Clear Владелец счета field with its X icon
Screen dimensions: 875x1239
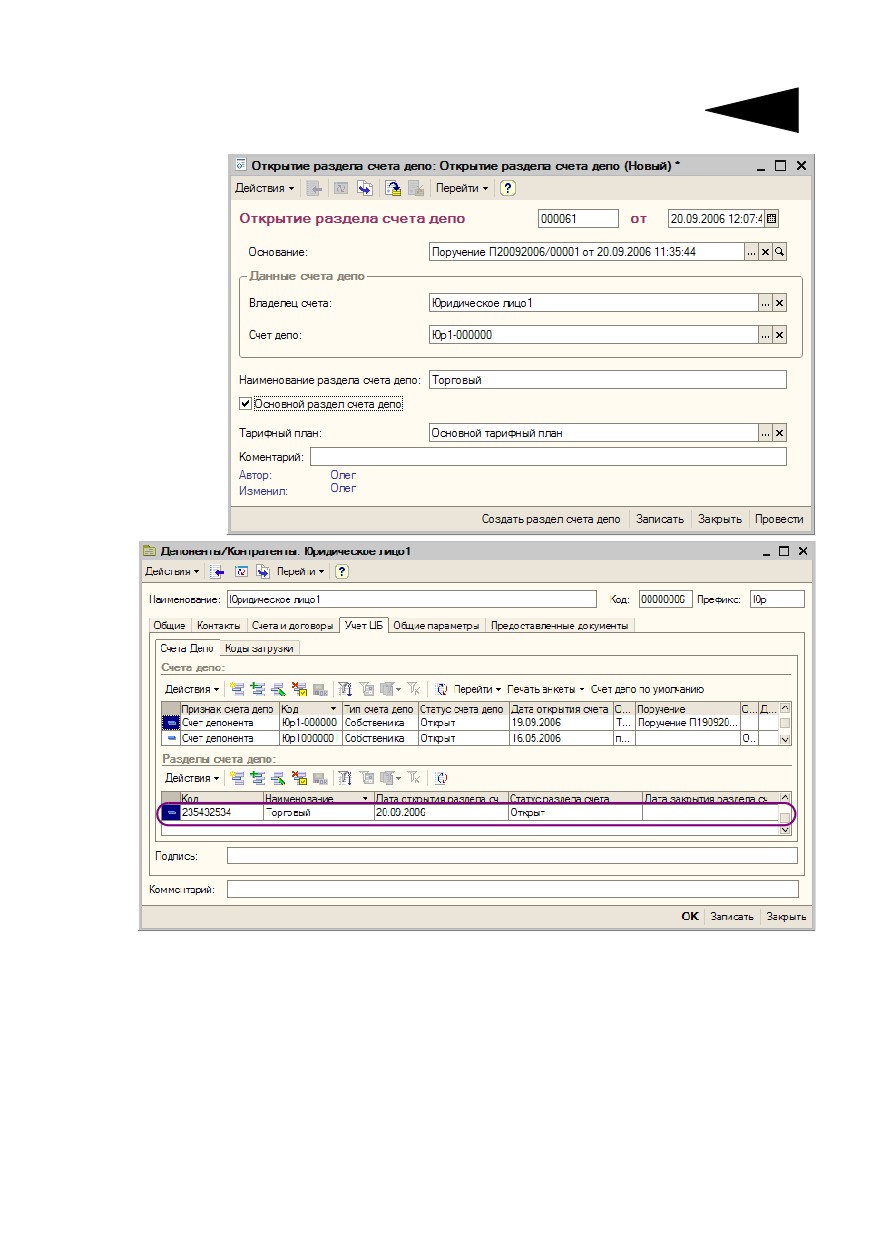(780, 303)
